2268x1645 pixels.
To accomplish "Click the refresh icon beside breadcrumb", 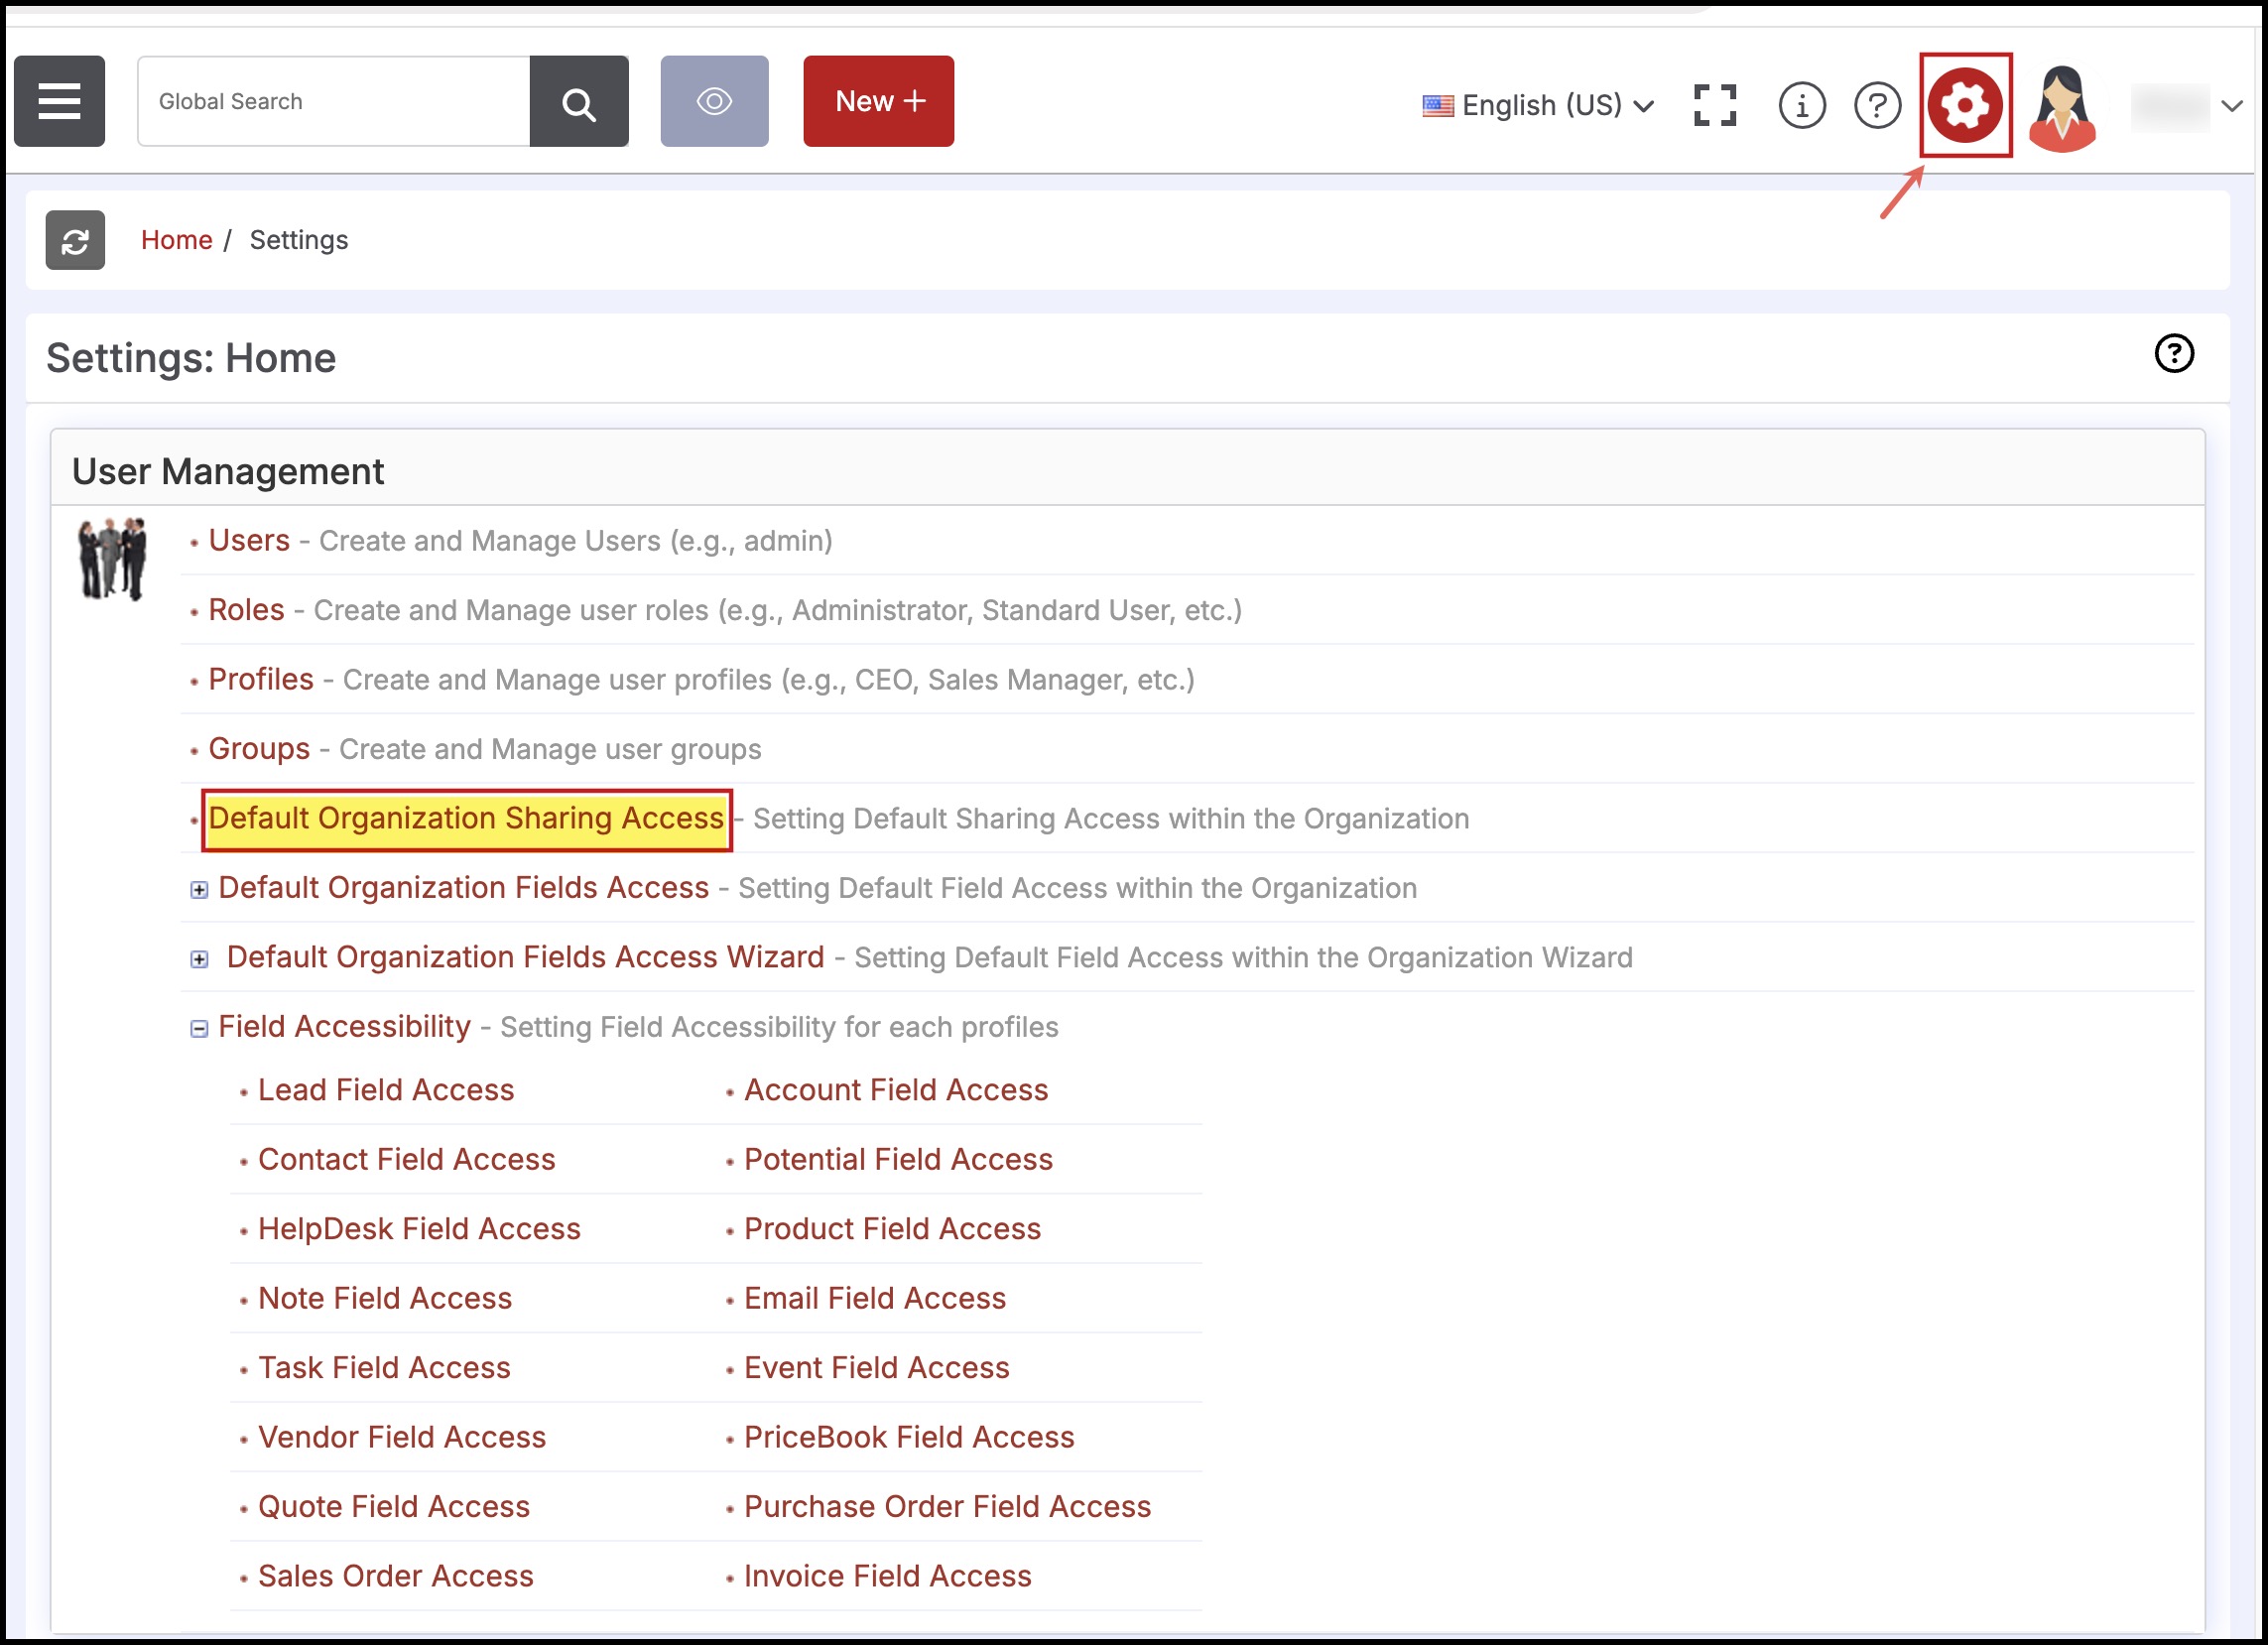I will (75, 240).
